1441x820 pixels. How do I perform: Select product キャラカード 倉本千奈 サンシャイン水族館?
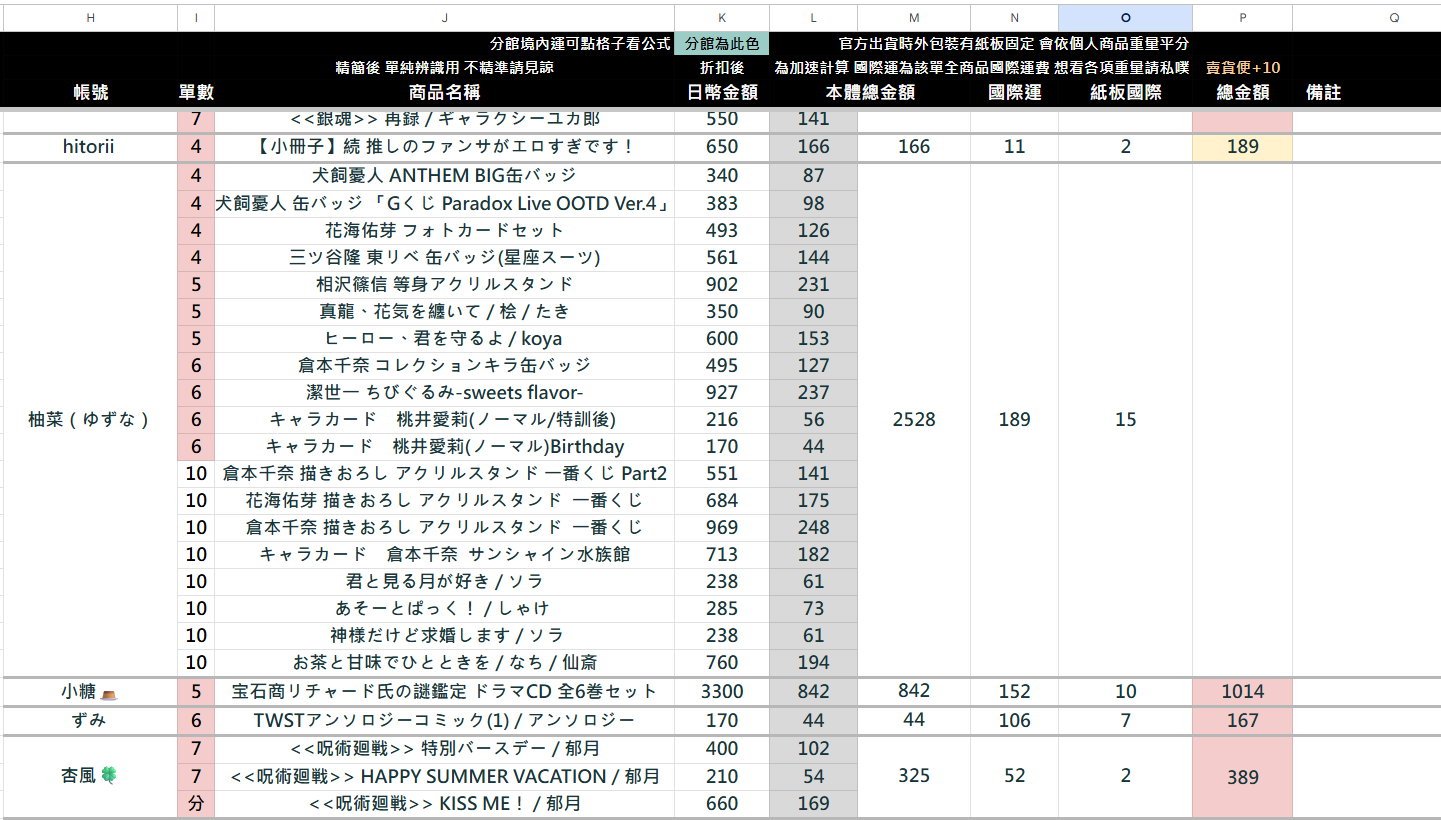click(444, 554)
